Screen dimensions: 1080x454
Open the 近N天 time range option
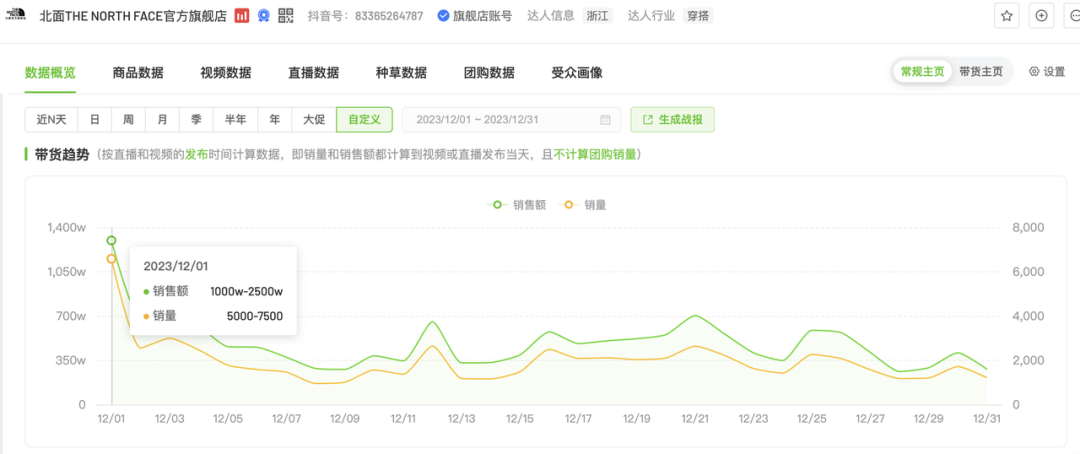(x=51, y=120)
